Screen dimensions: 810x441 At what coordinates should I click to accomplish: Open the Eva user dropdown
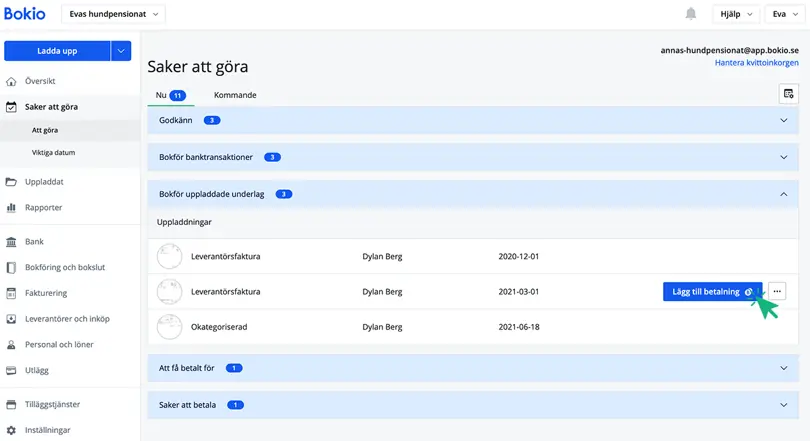click(785, 14)
